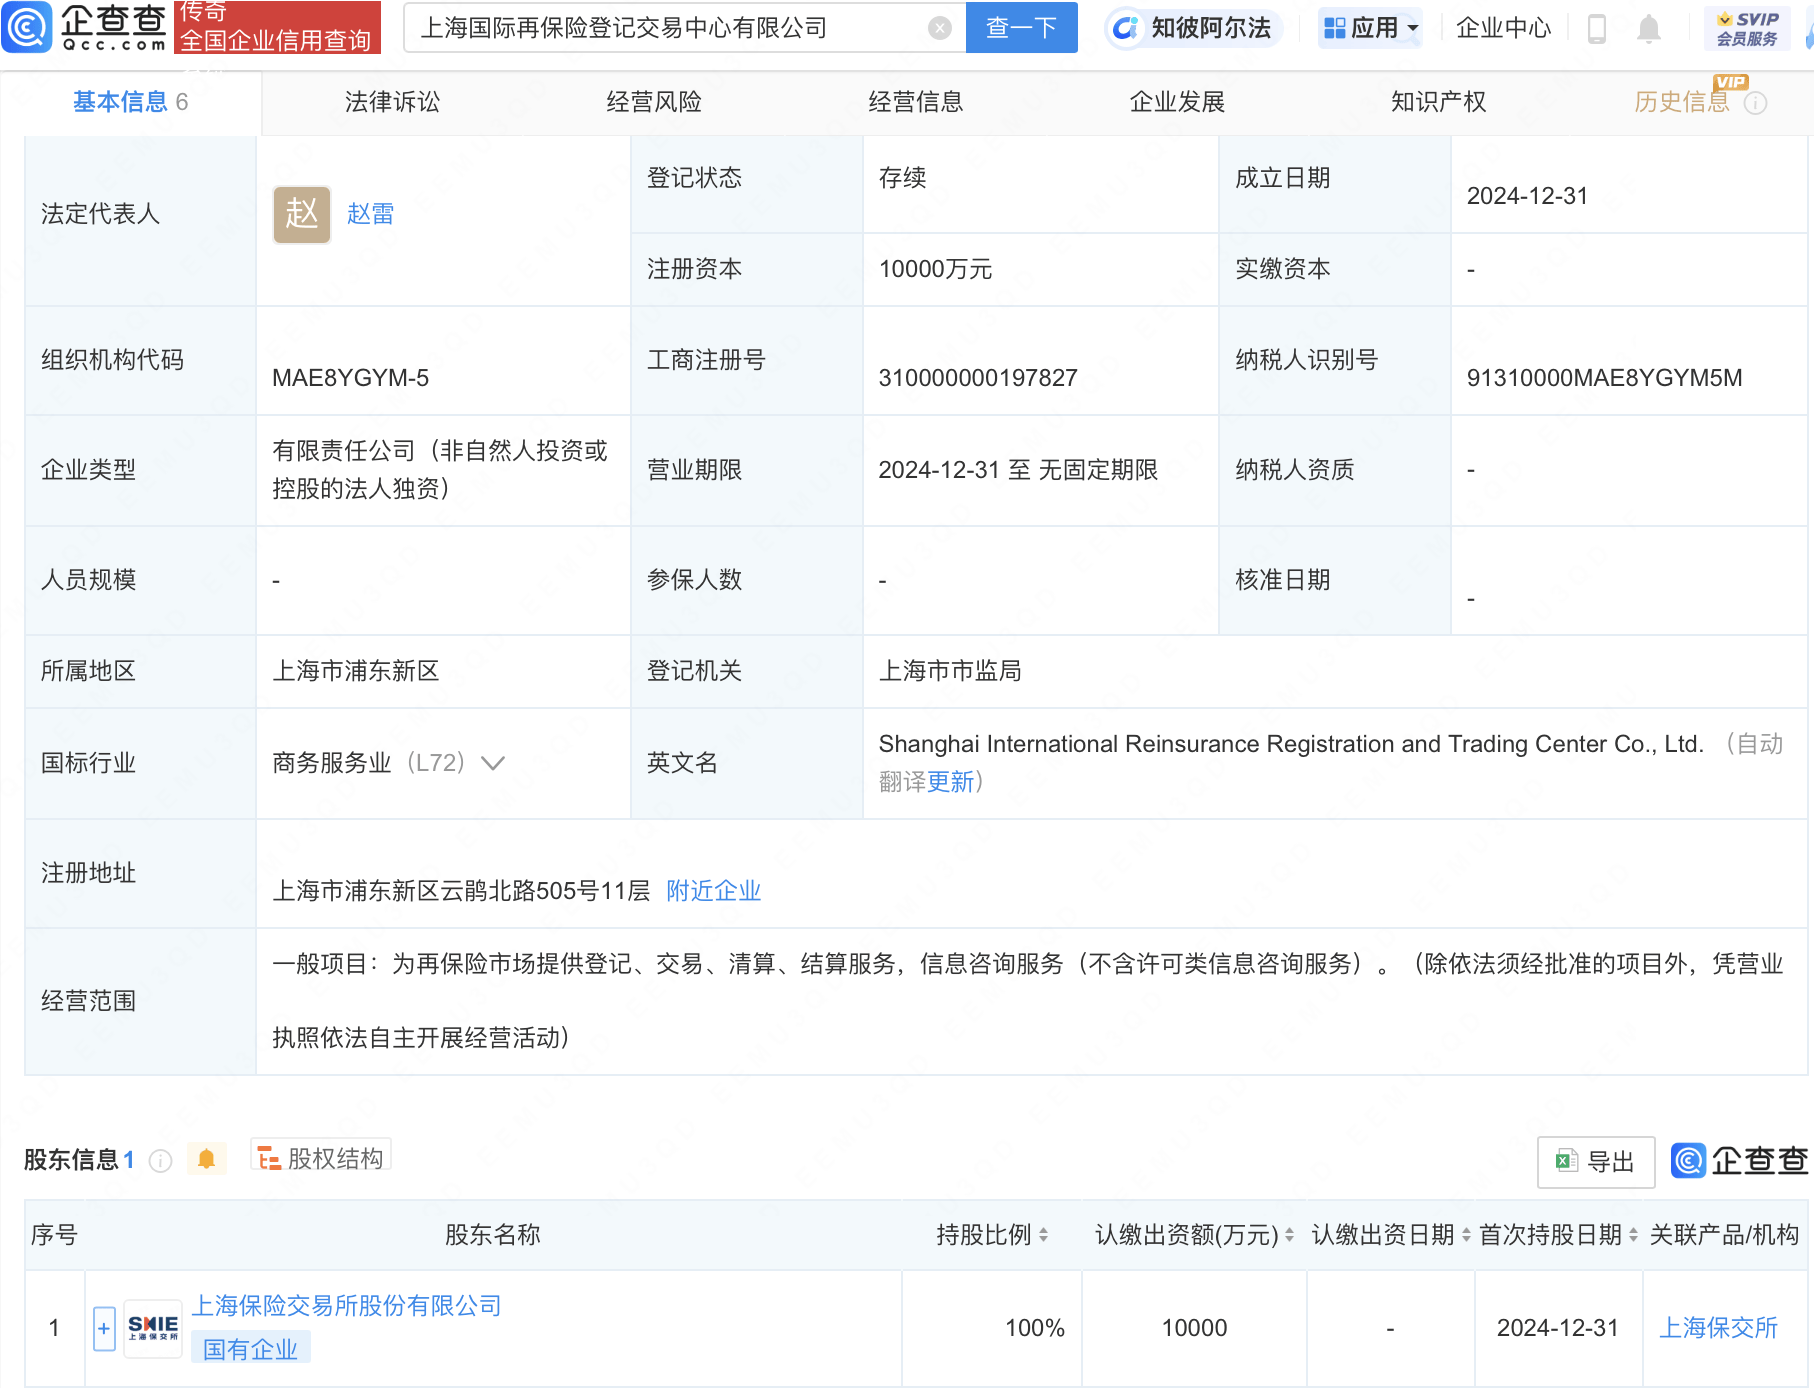Open the 历史信息 VIP tab
Image resolution: width=1814 pixels, height=1388 pixels.
tap(1681, 102)
